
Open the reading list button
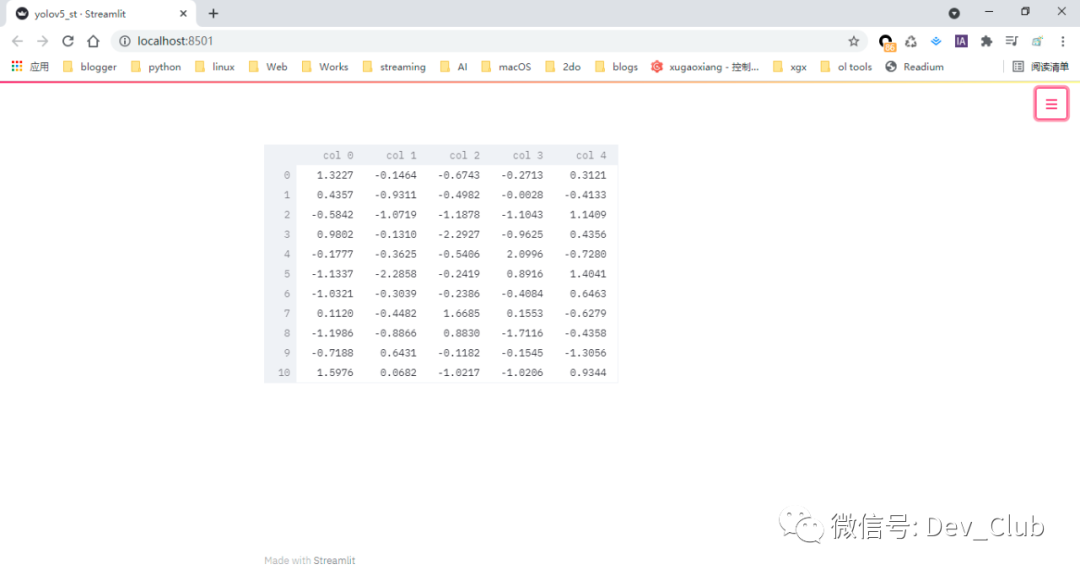(x=1040, y=67)
